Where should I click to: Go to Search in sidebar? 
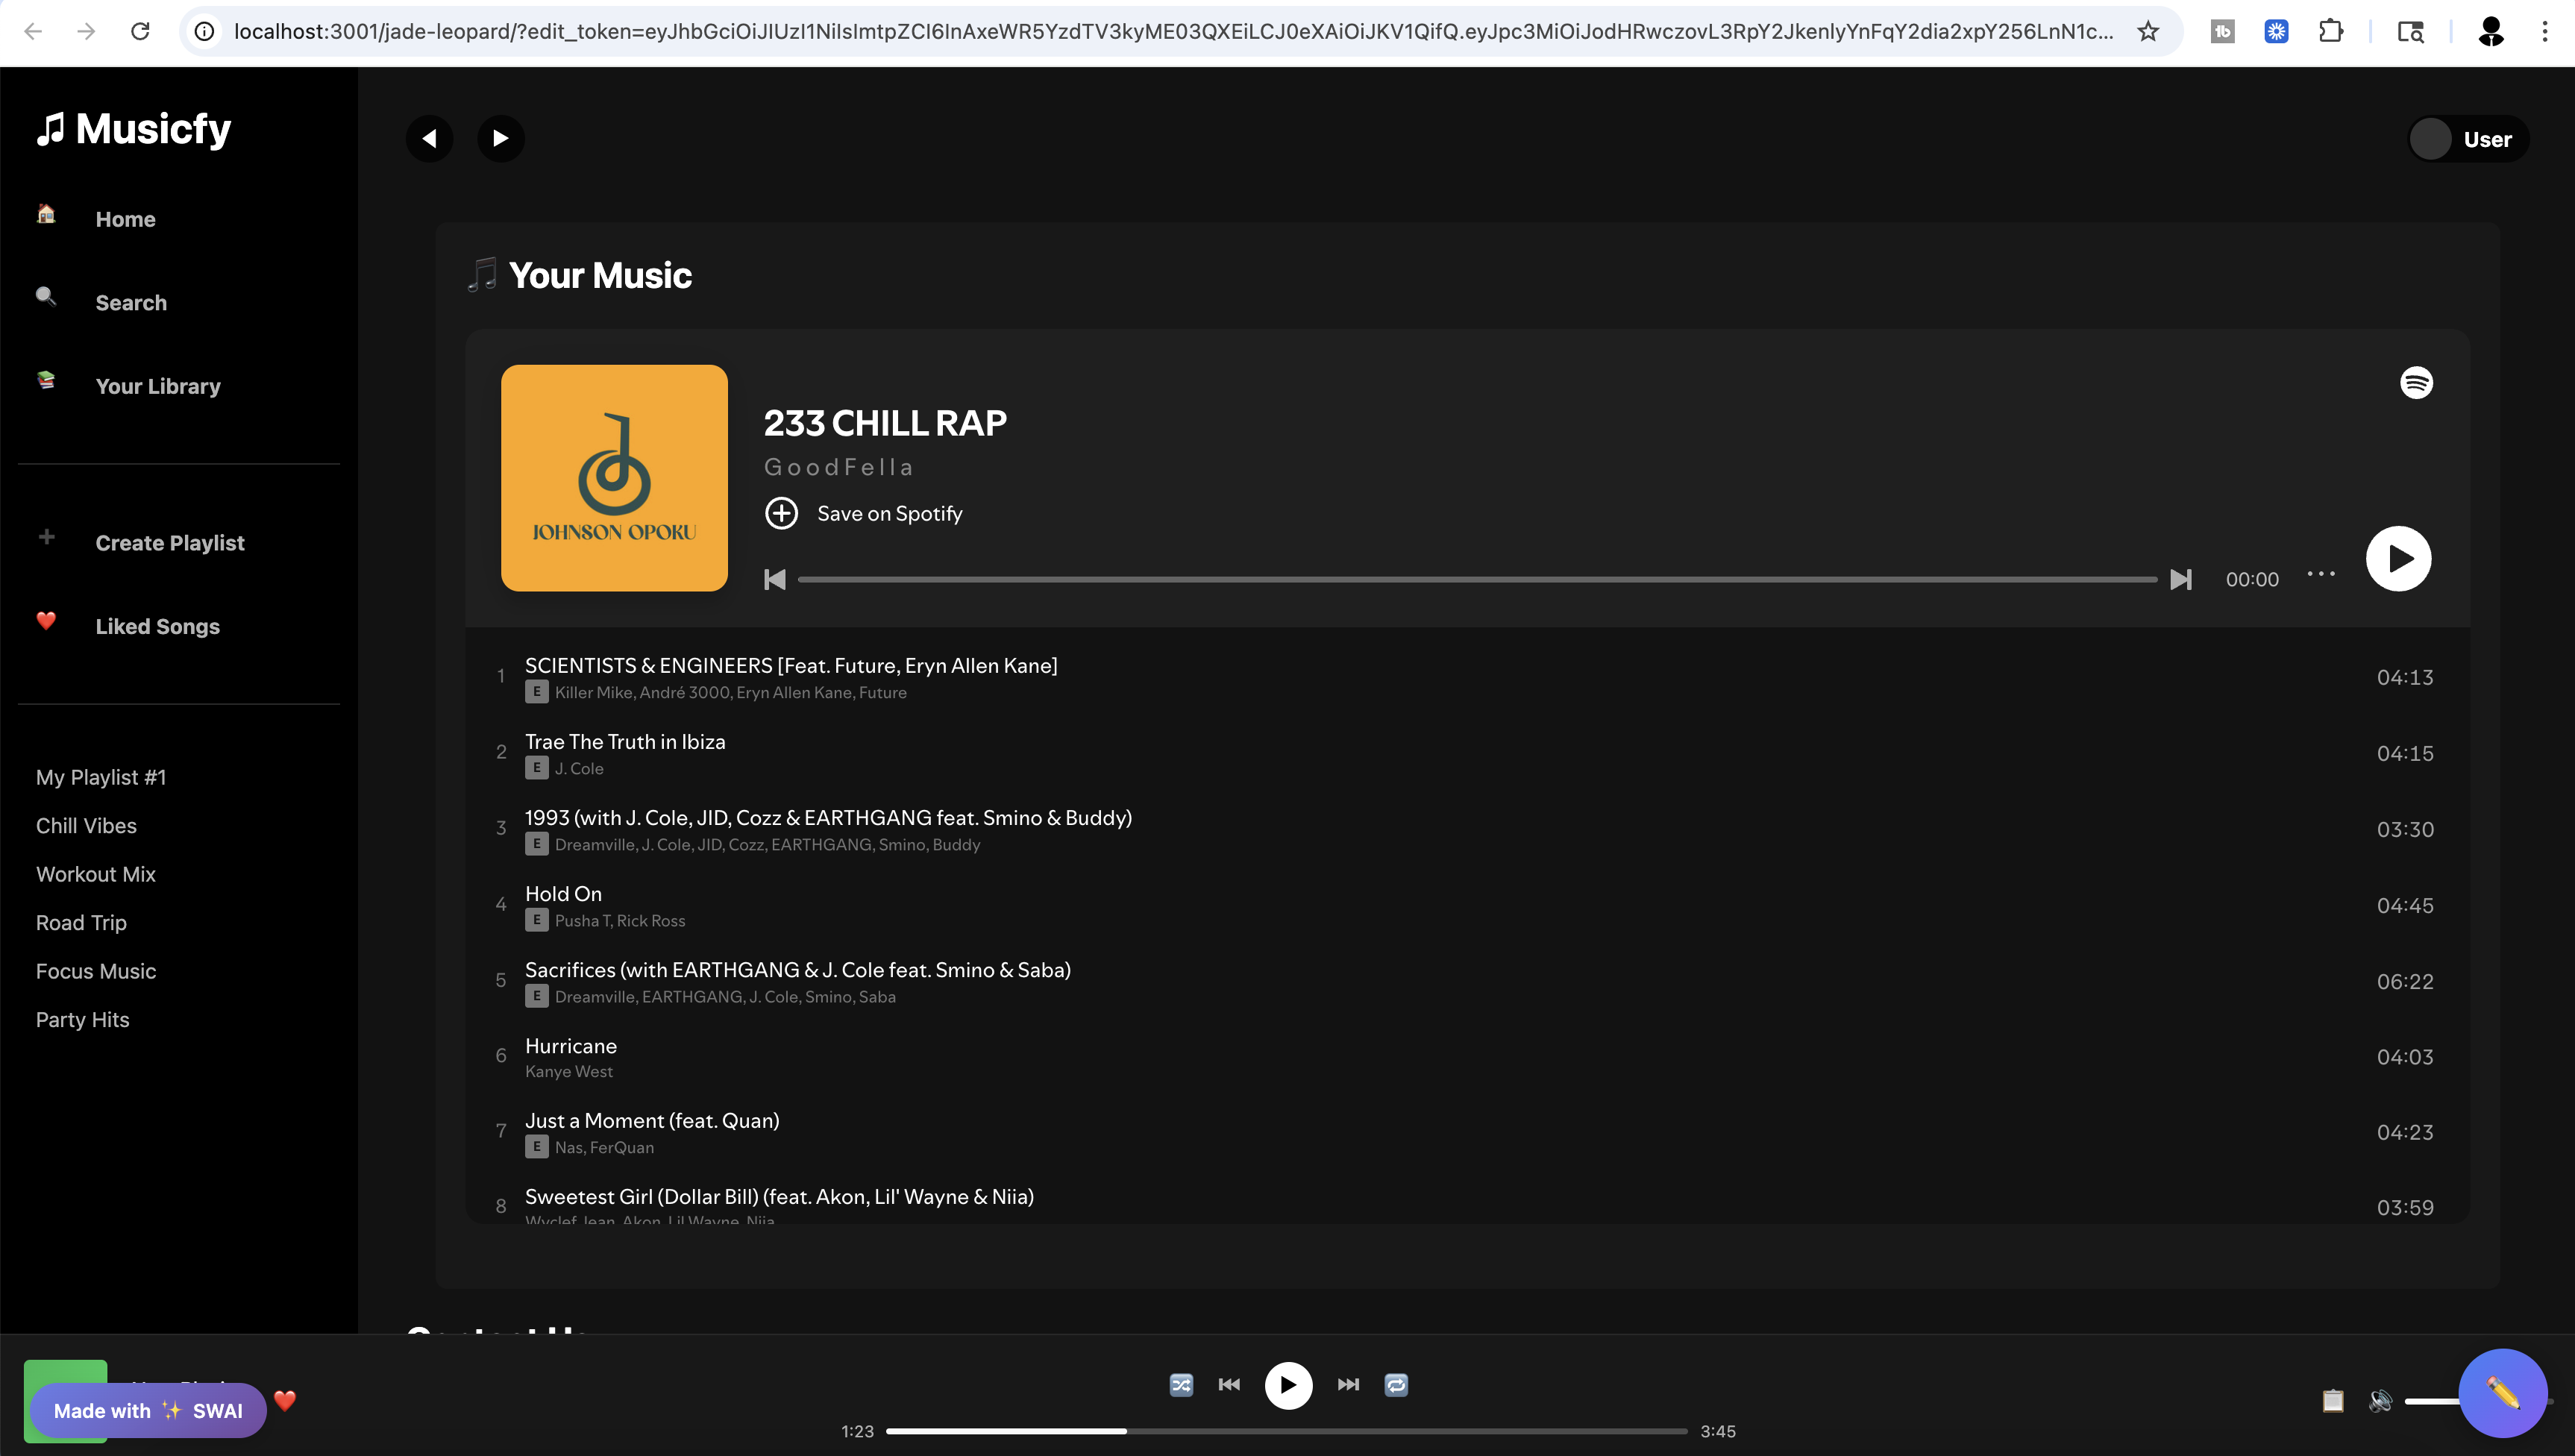[x=131, y=303]
